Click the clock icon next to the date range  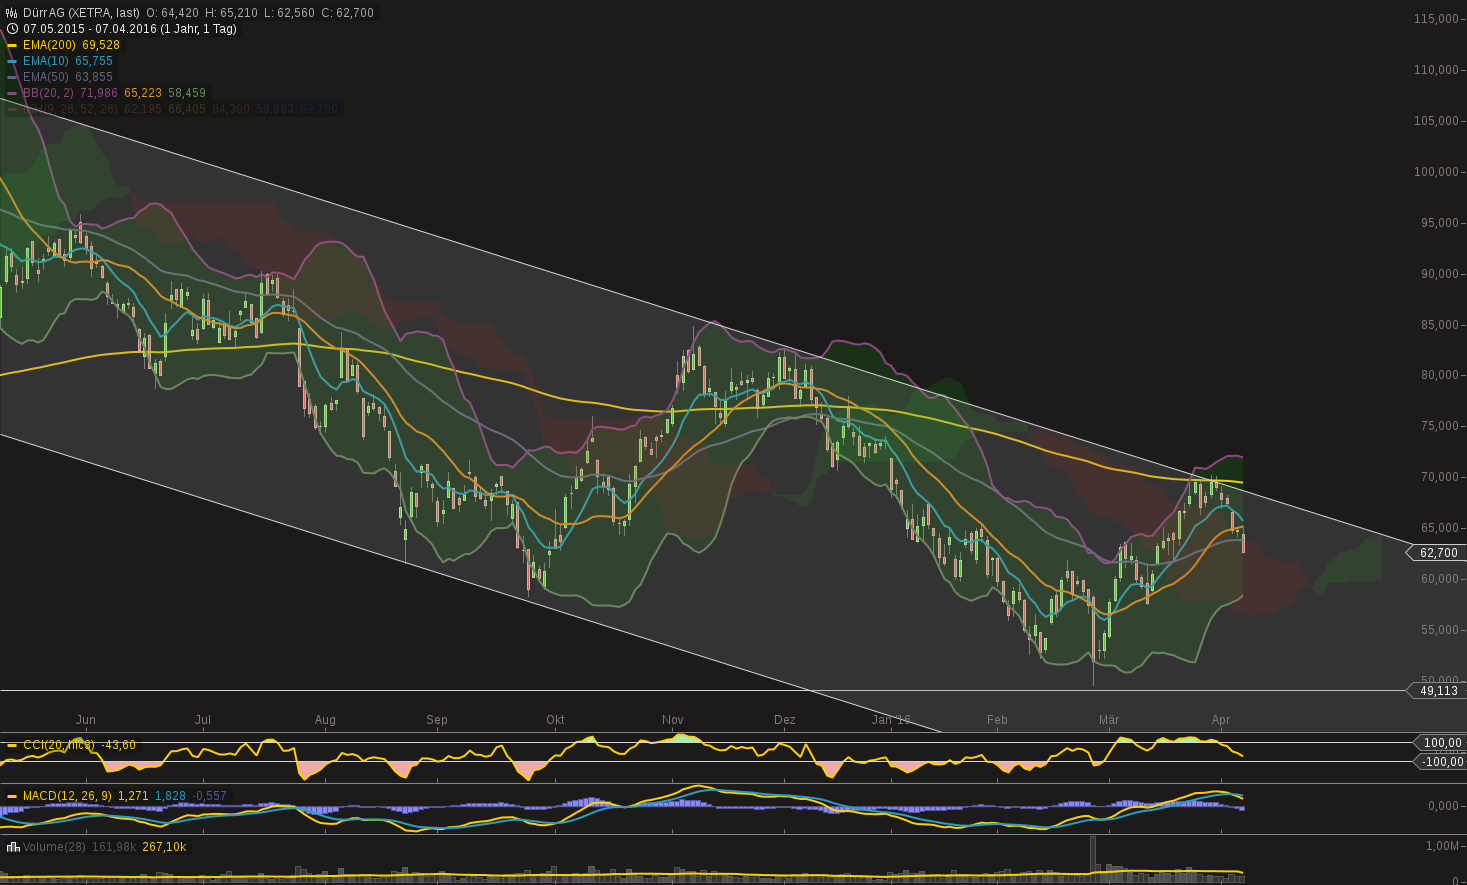click(x=12, y=29)
